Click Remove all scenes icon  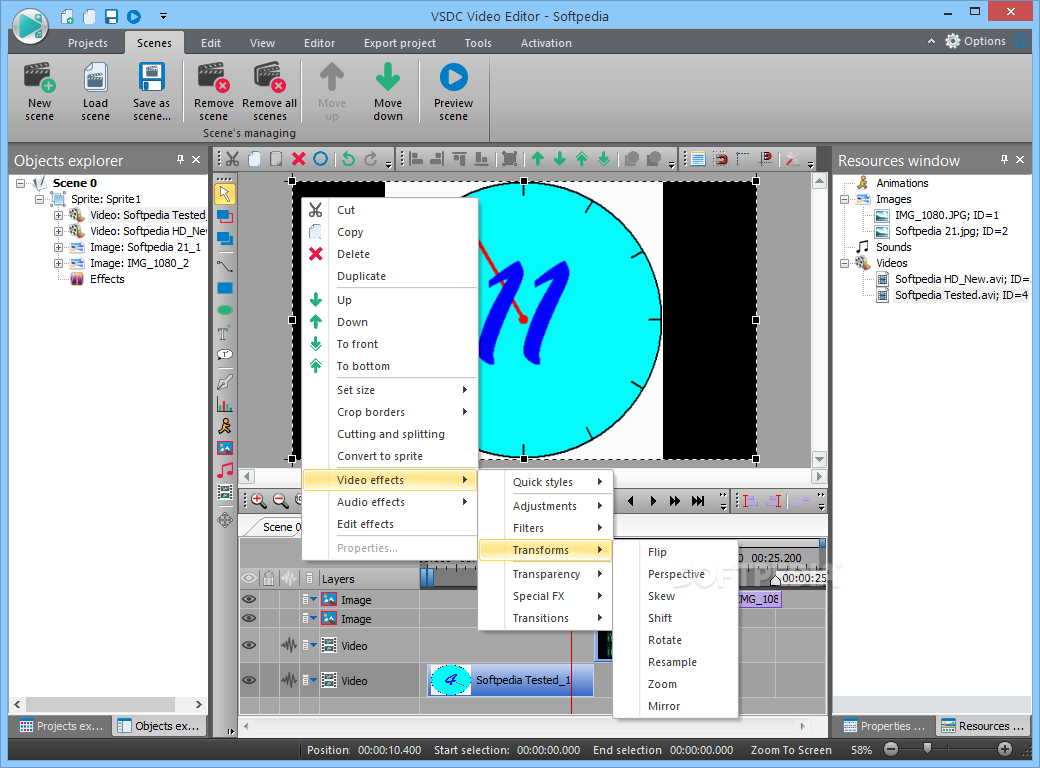tap(269, 78)
